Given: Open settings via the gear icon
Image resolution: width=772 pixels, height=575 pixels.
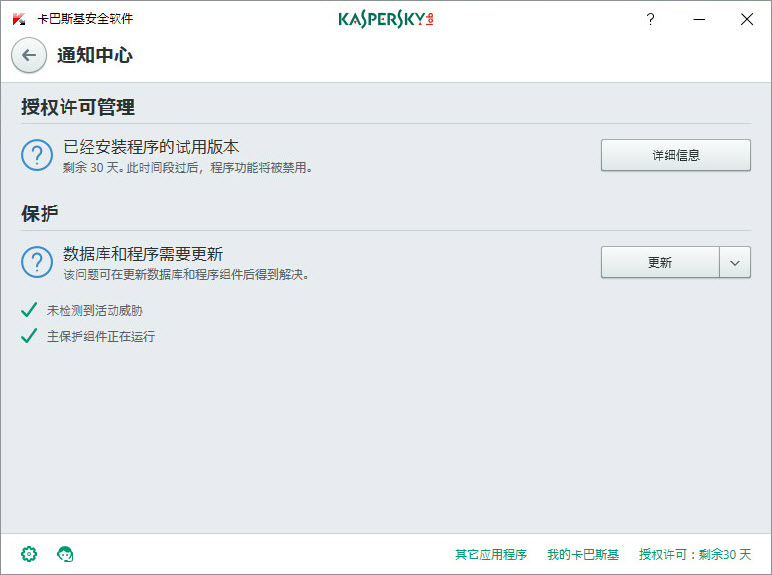Looking at the screenshot, I should (x=29, y=554).
